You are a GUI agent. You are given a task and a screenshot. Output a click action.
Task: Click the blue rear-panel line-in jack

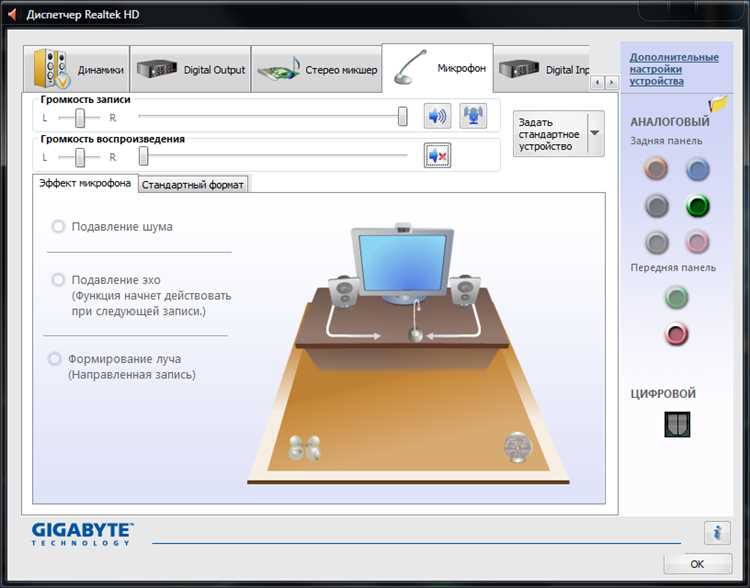pos(697,169)
